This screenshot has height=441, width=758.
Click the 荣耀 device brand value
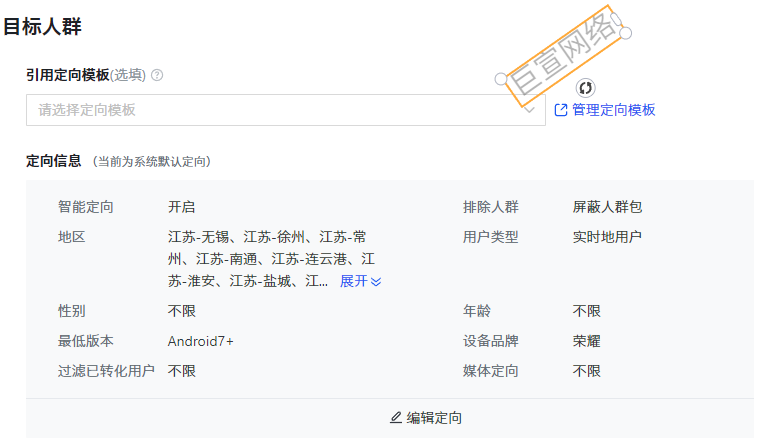point(586,341)
